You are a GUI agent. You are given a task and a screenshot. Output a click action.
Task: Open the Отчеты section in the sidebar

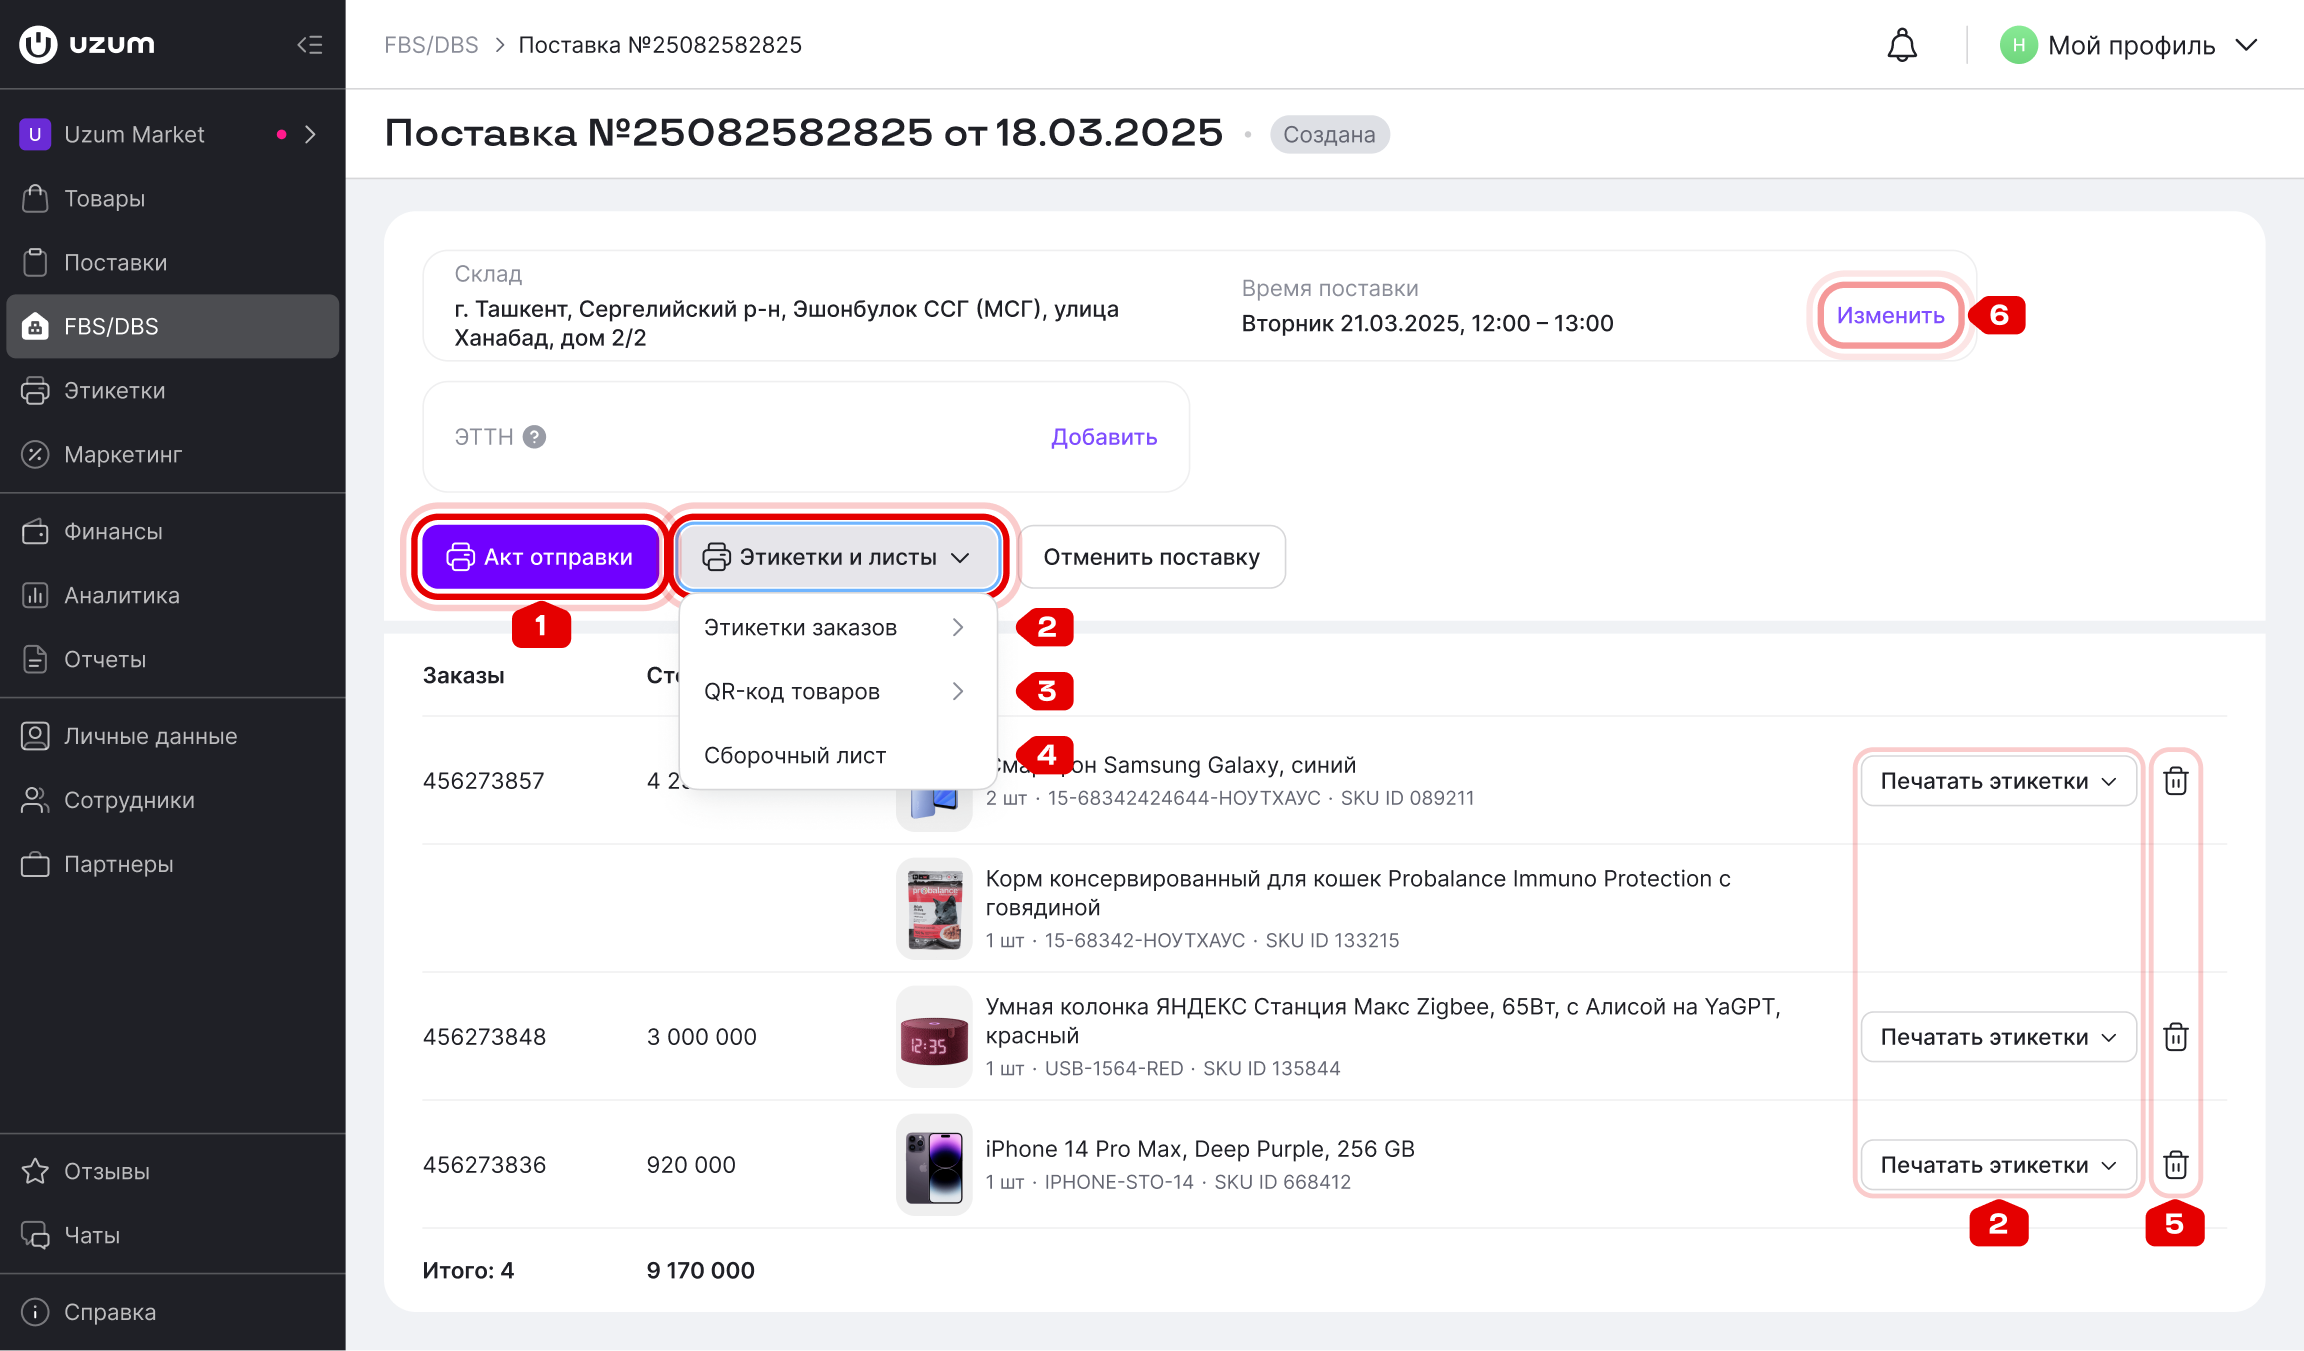click(x=172, y=660)
